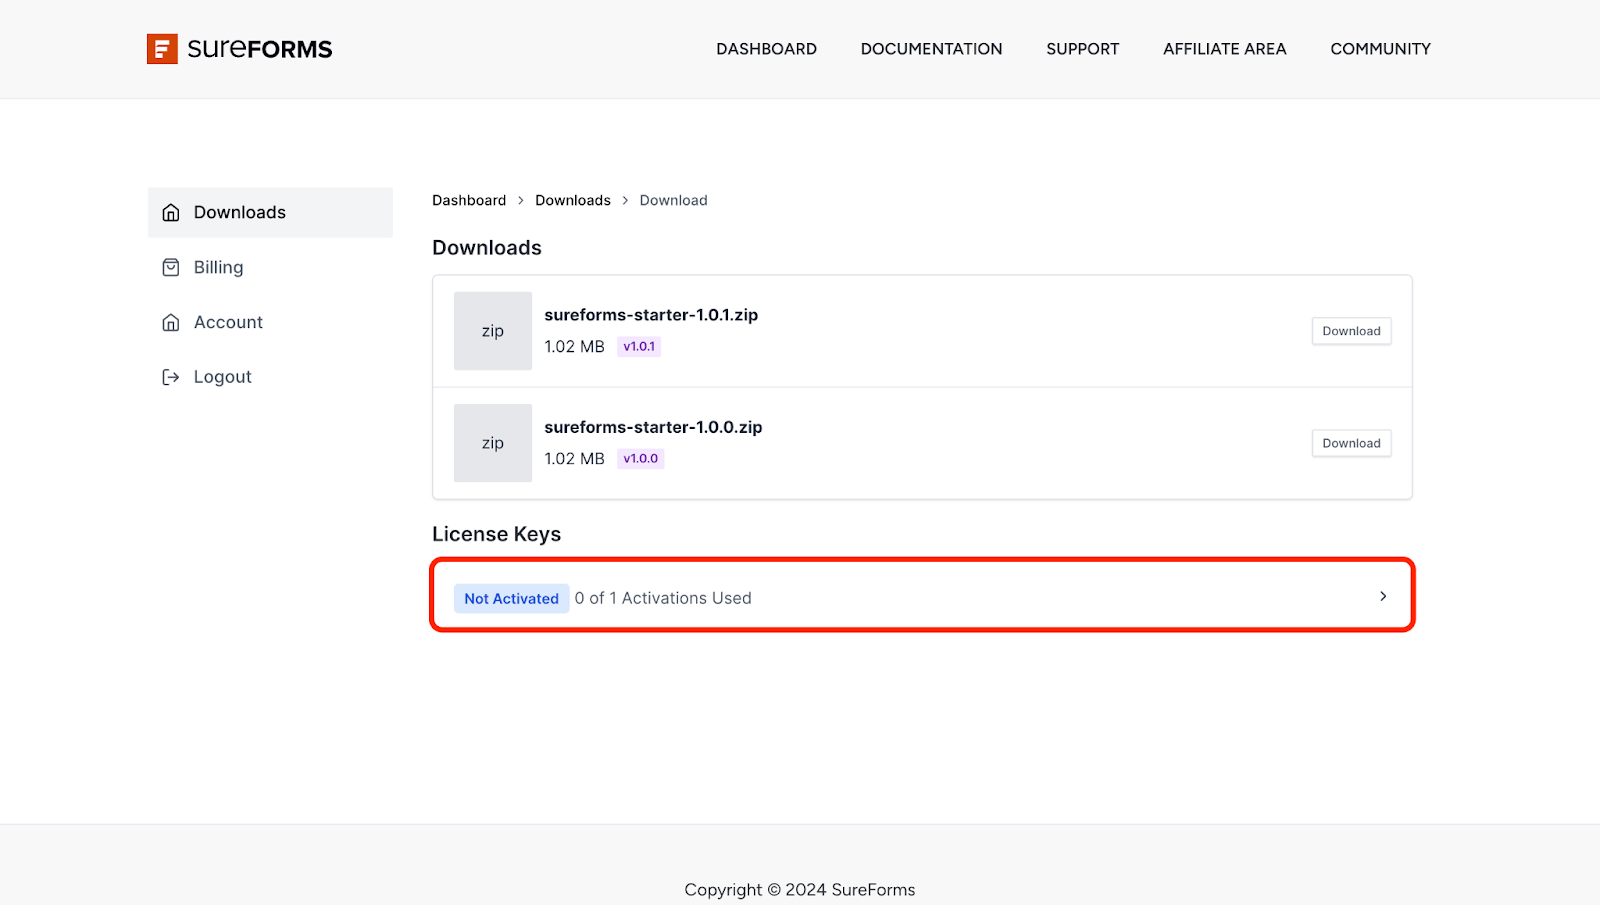This screenshot has height=905, width=1600.
Task: Click the SureForms wordmark text
Action: pyautogui.click(x=260, y=49)
